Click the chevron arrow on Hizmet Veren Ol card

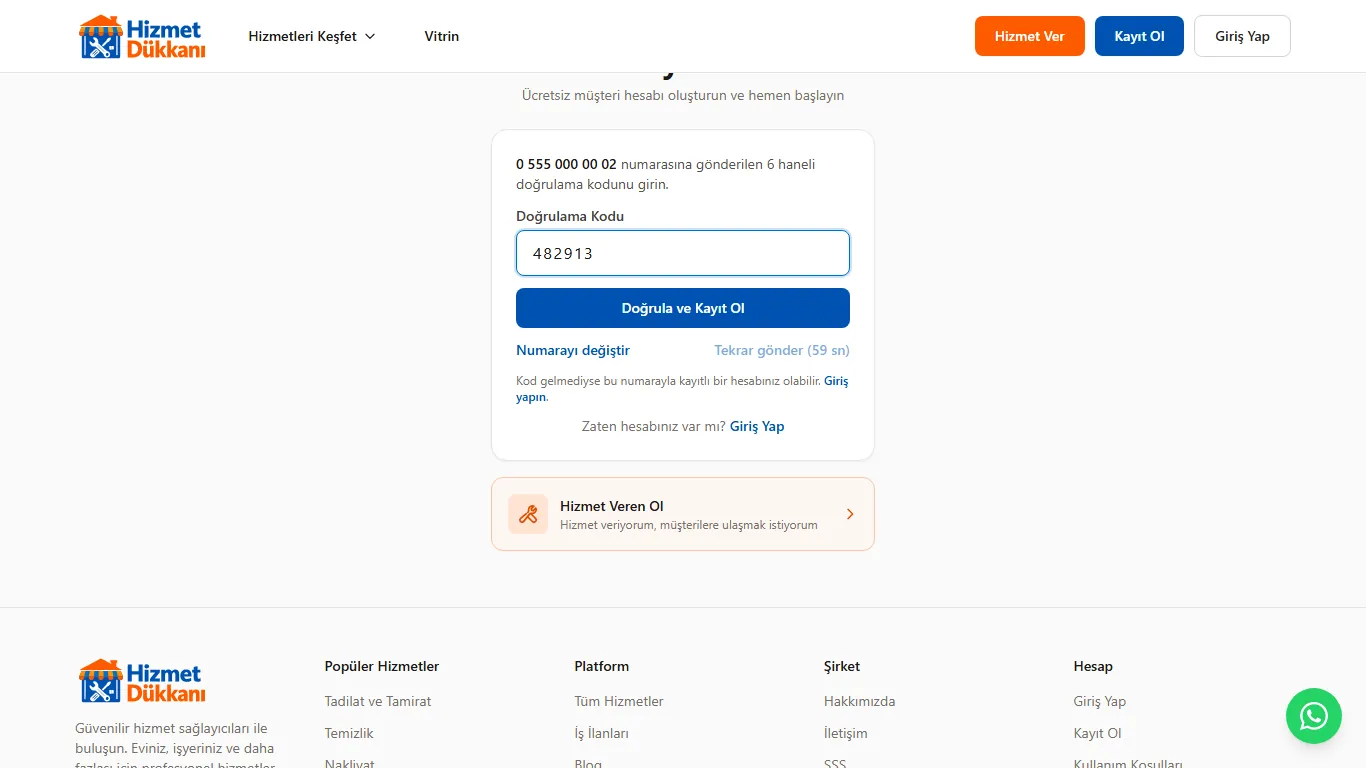point(850,514)
